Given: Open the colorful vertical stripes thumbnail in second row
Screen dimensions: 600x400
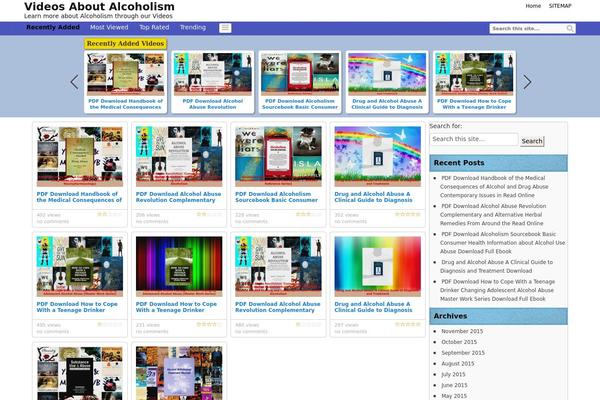Looking at the screenshot, I should click(179, 266).
